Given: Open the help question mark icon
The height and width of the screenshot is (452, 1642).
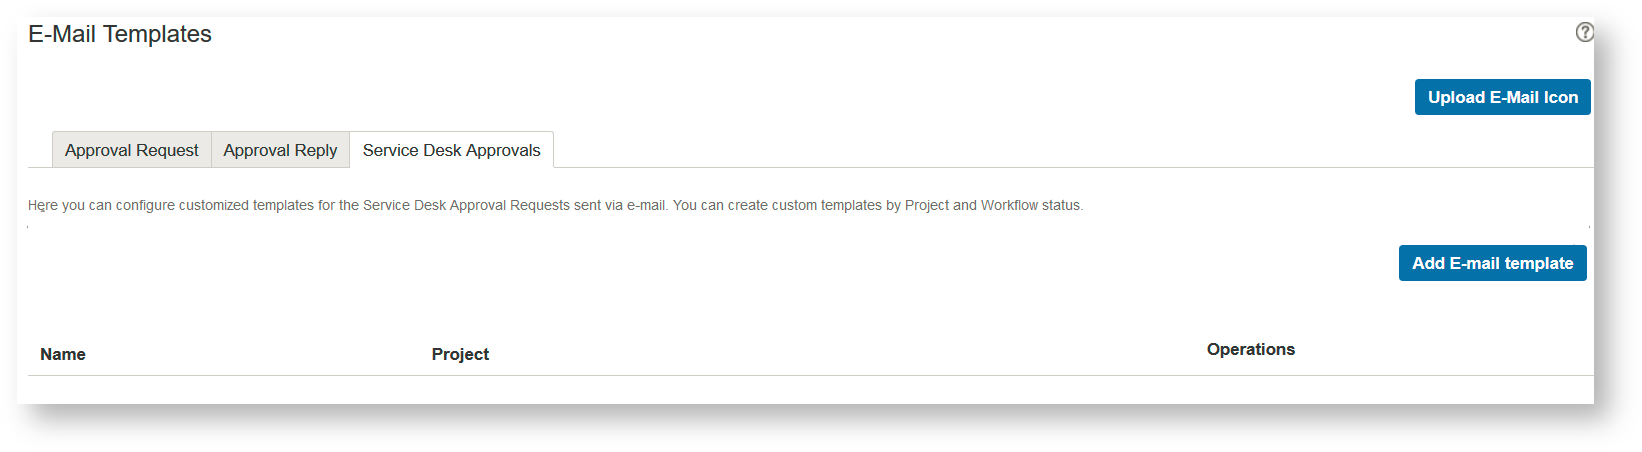Looking at the screenshot, I should click(x=1584, y=32).
